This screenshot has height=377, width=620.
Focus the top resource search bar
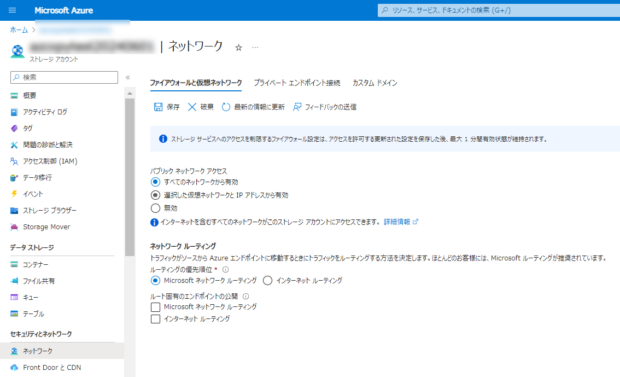point(499,10)
